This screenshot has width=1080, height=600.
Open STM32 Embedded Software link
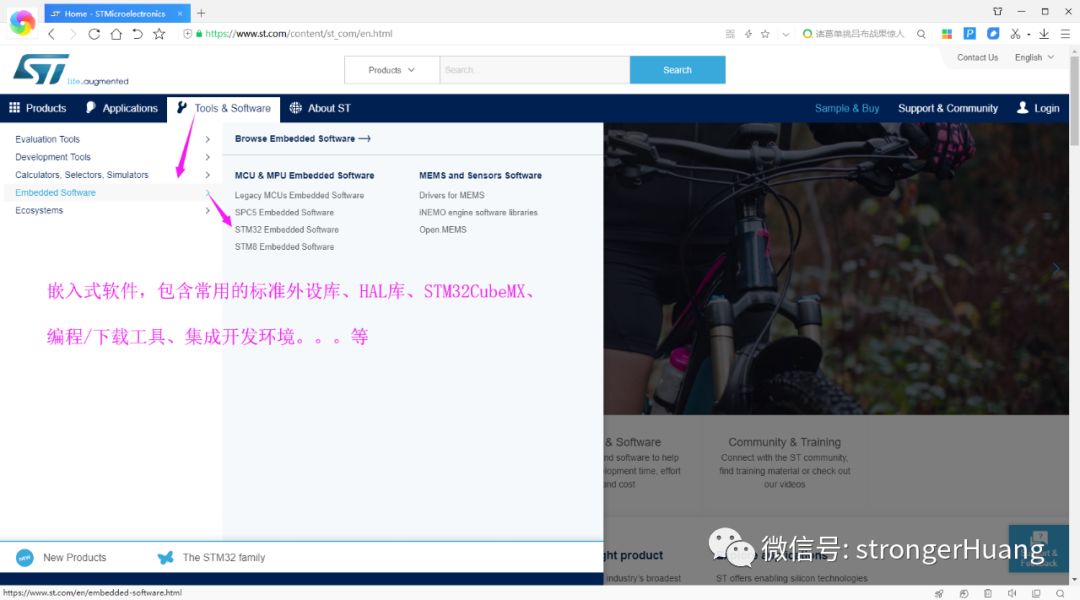pos(287,229)
